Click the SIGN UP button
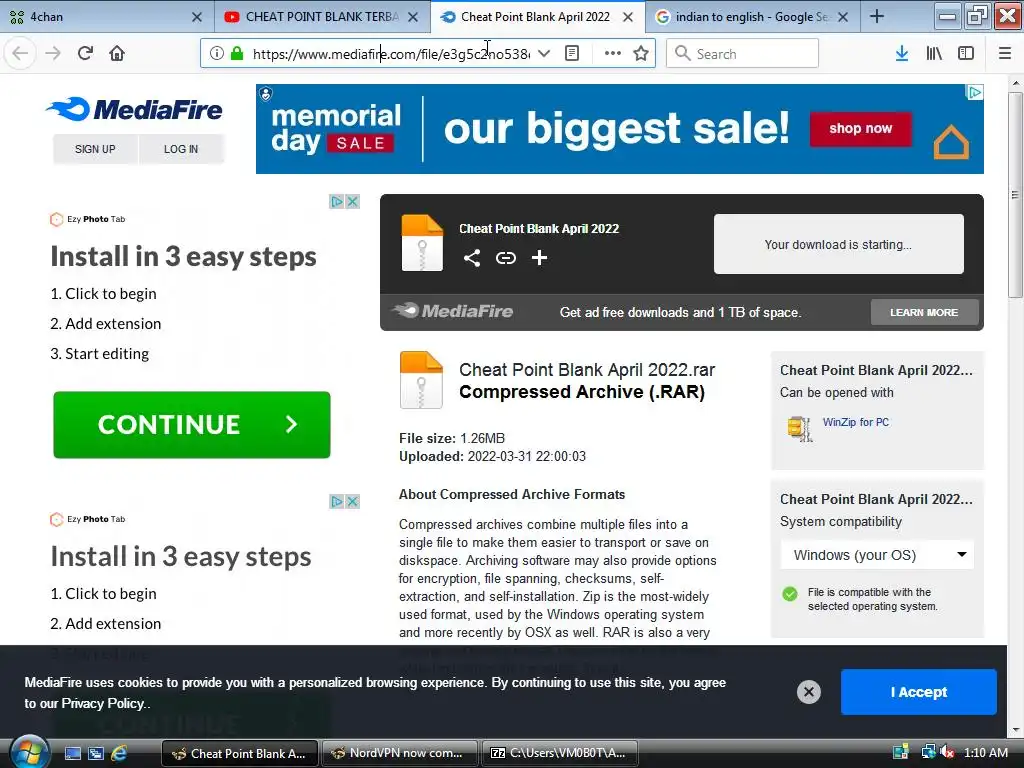Viewport: 1024px width, 768px height. (x=95, y=149)
